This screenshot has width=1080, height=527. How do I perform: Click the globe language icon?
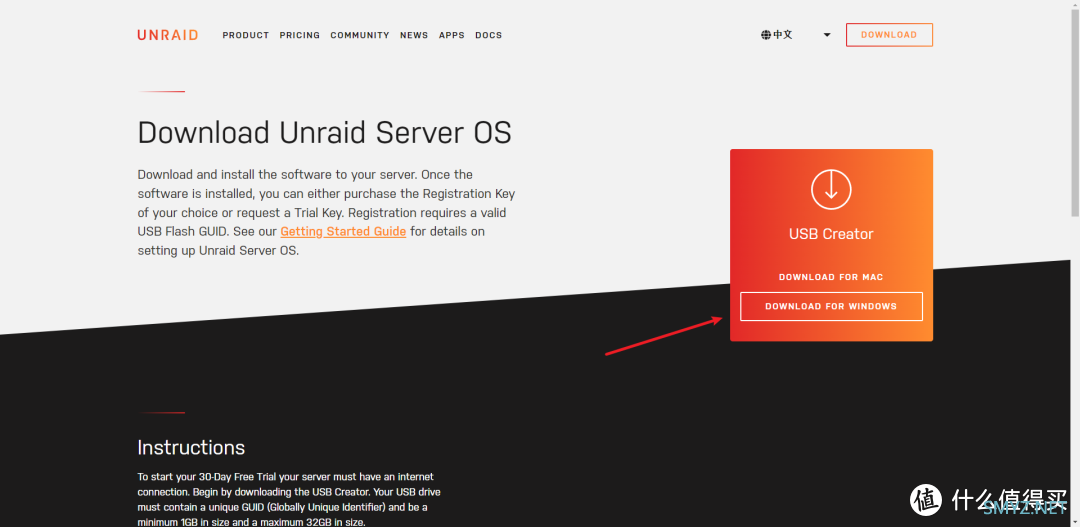766,34
